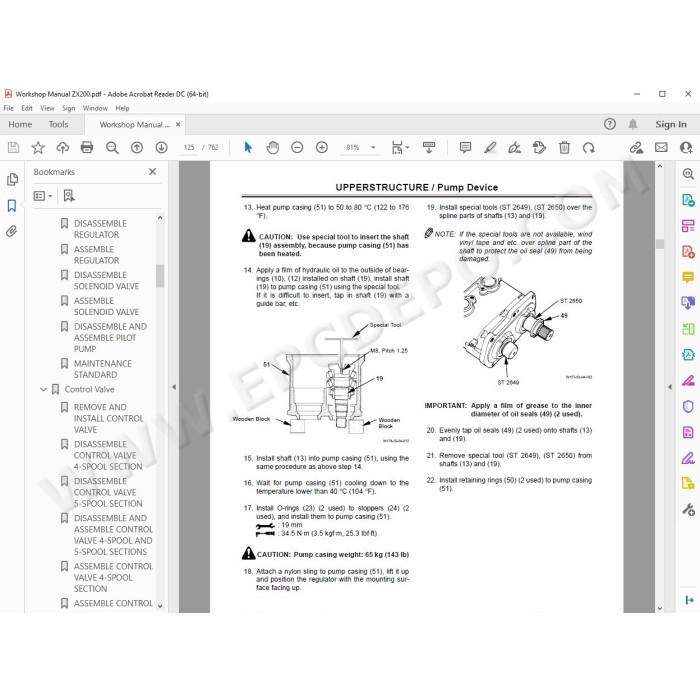Click the stamp tool icon
The image size is (700, 700).
539,148
